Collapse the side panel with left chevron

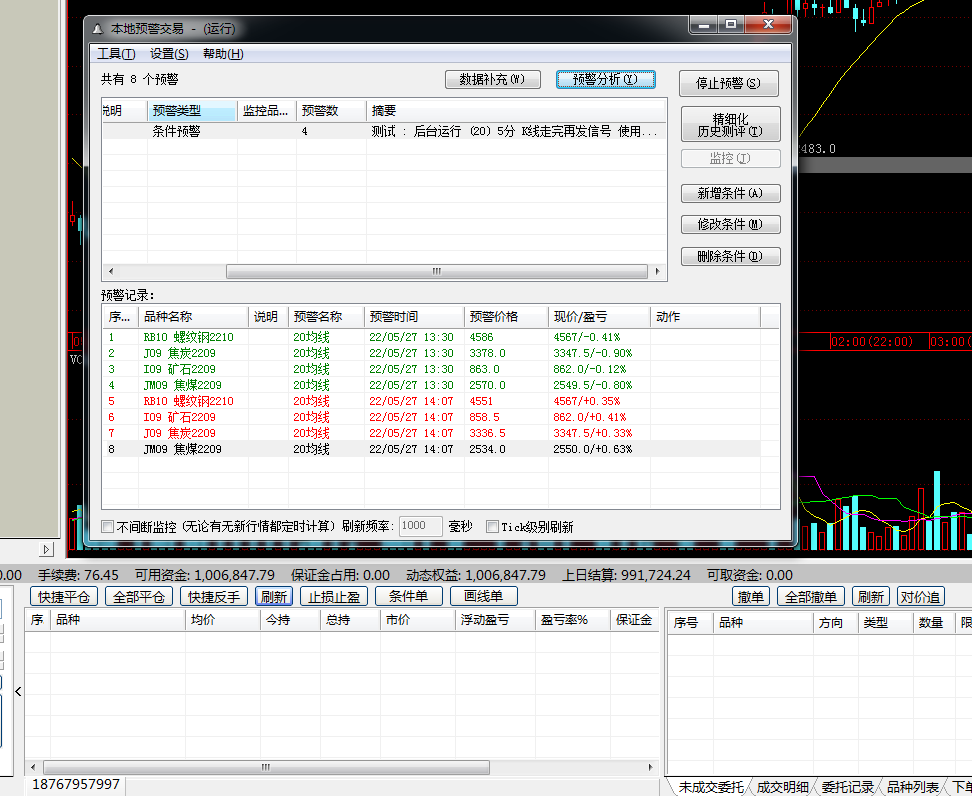point(18,691)
